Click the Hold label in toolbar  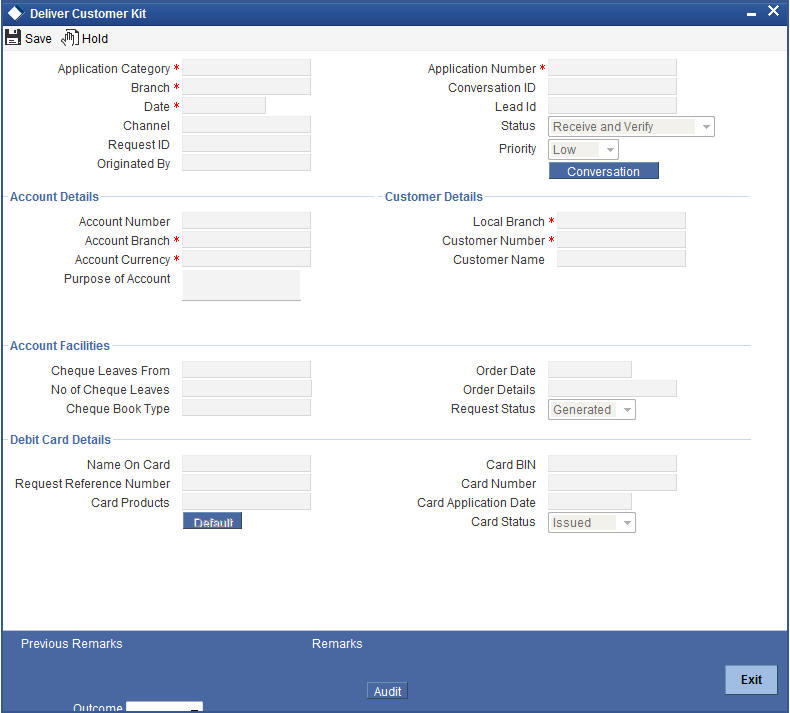(95, 39)
